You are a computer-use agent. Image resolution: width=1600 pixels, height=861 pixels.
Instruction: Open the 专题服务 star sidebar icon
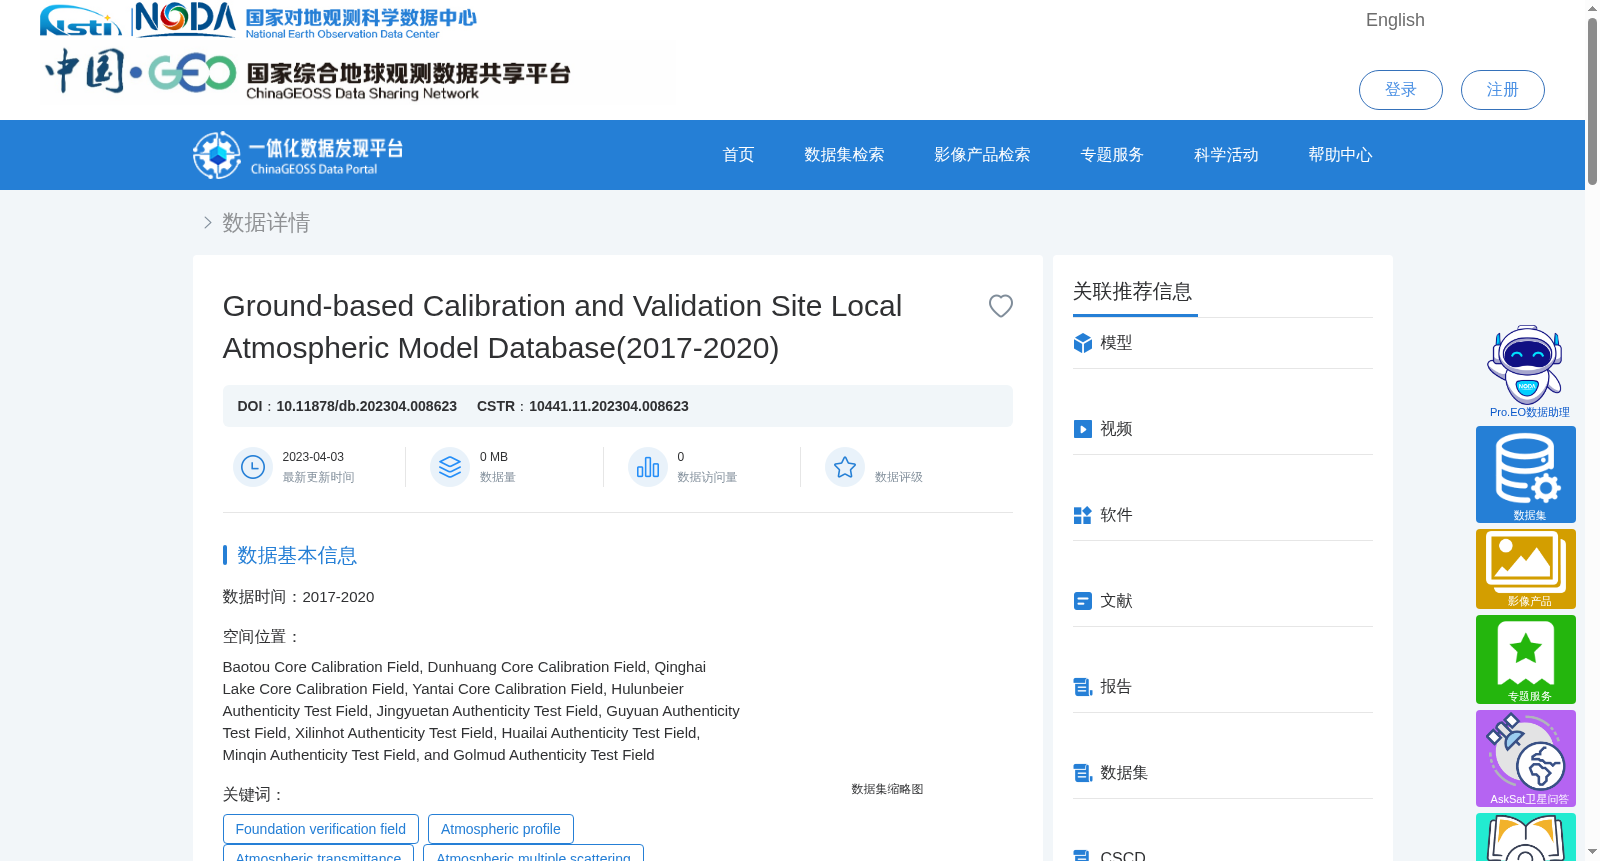1525,659
